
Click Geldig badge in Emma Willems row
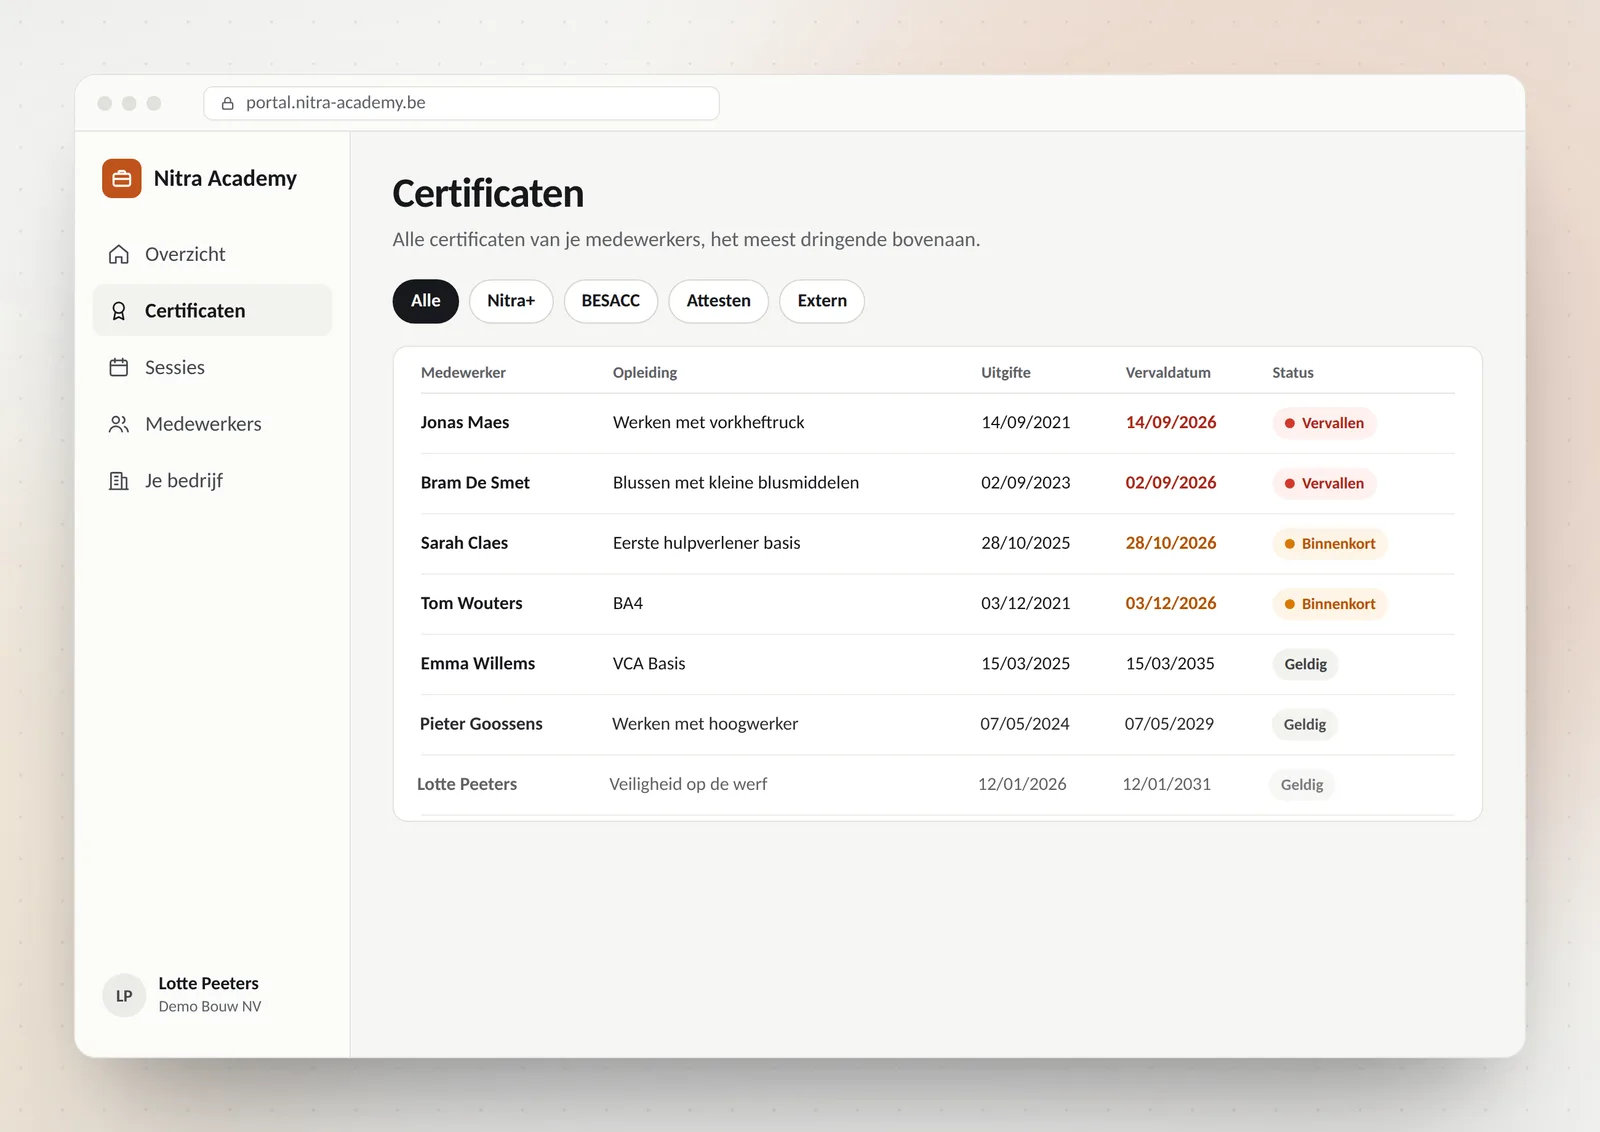point(1305,664)
